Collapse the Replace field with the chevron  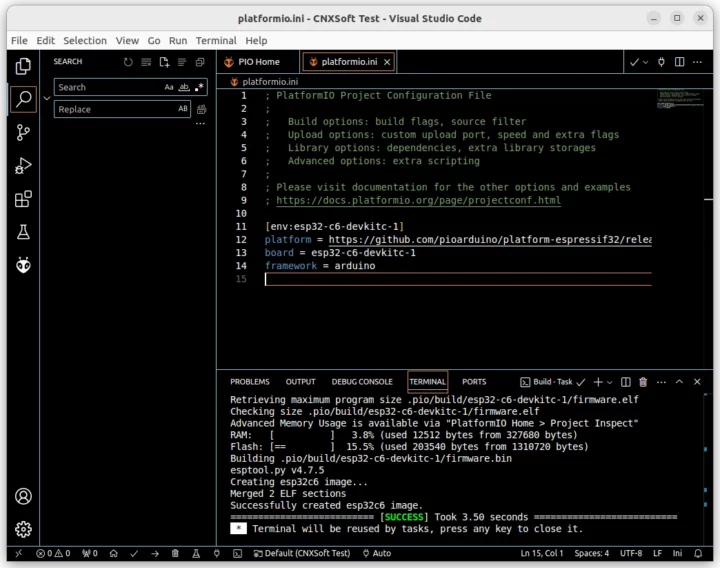[x=45, y=98]
